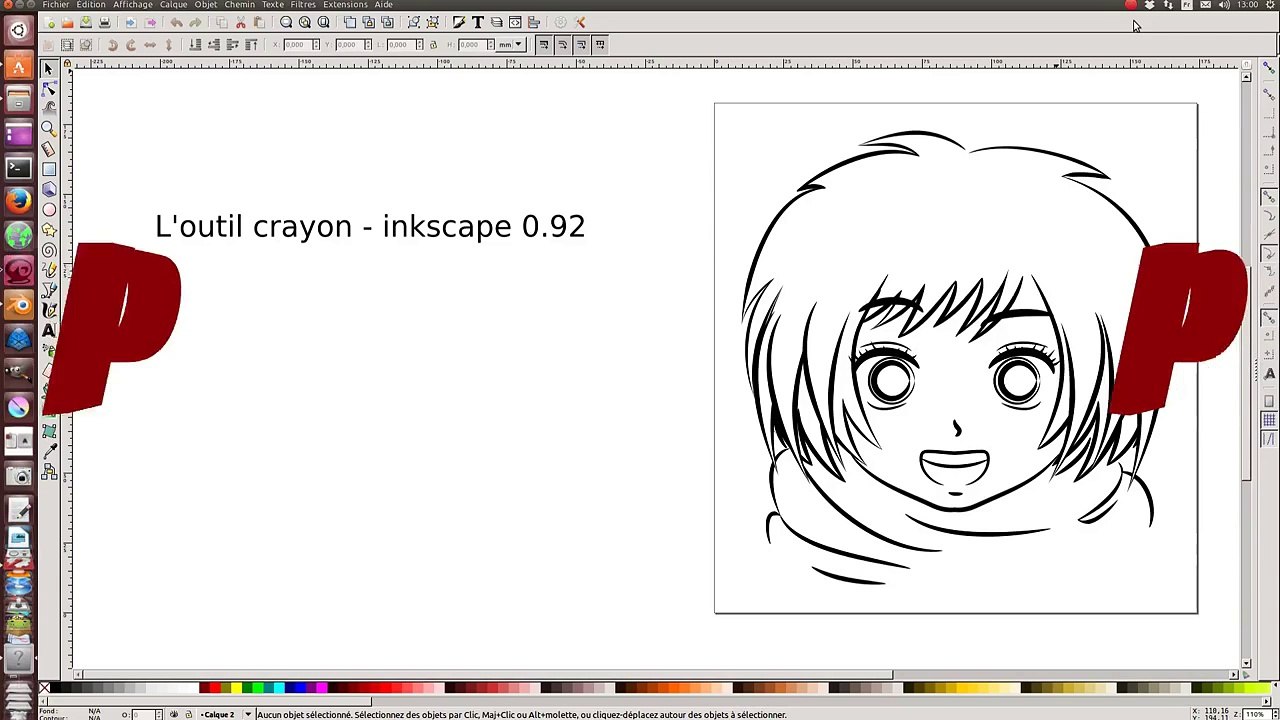Image resolution: width=1280 pixels, height=720 pixels.
Task: Click the New document icon
Action: (49, 22)
